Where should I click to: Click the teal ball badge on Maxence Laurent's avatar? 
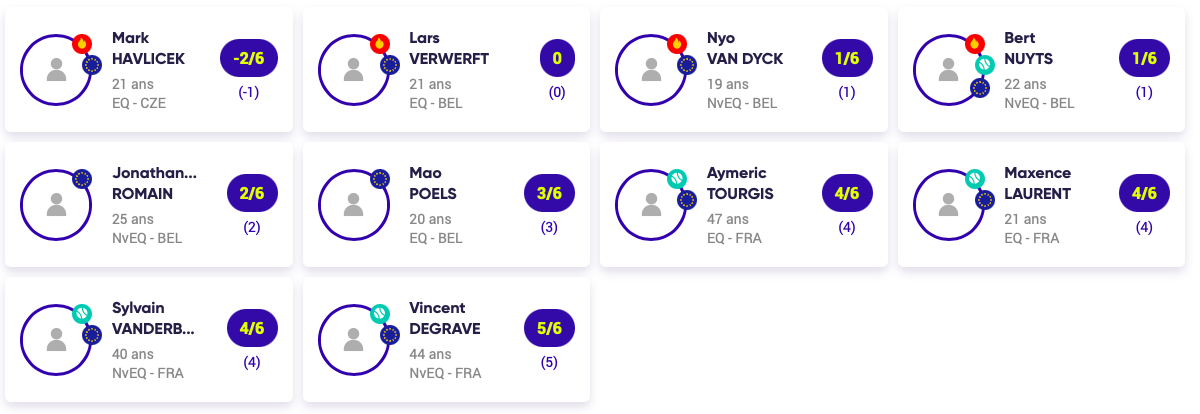(974, 179)
